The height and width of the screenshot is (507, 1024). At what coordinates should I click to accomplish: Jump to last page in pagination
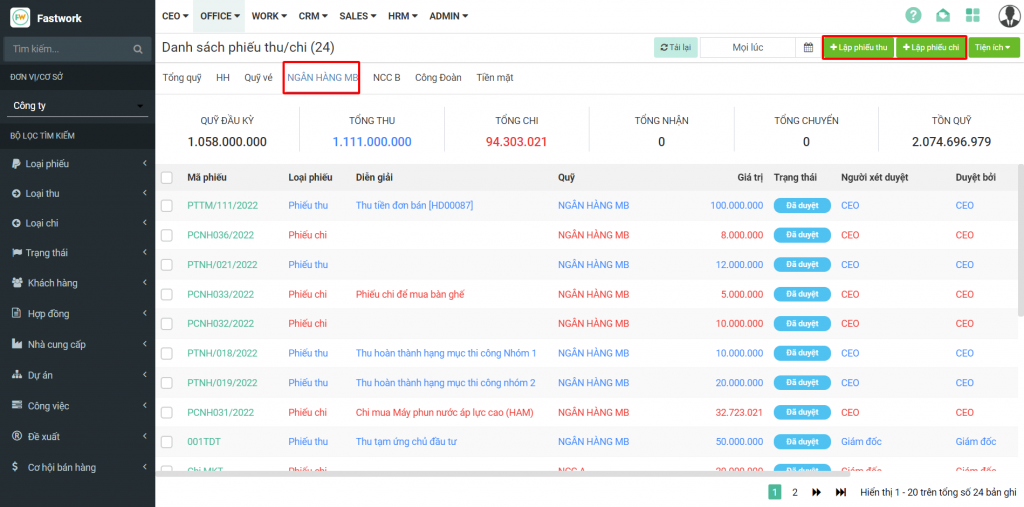coord(841,492)
